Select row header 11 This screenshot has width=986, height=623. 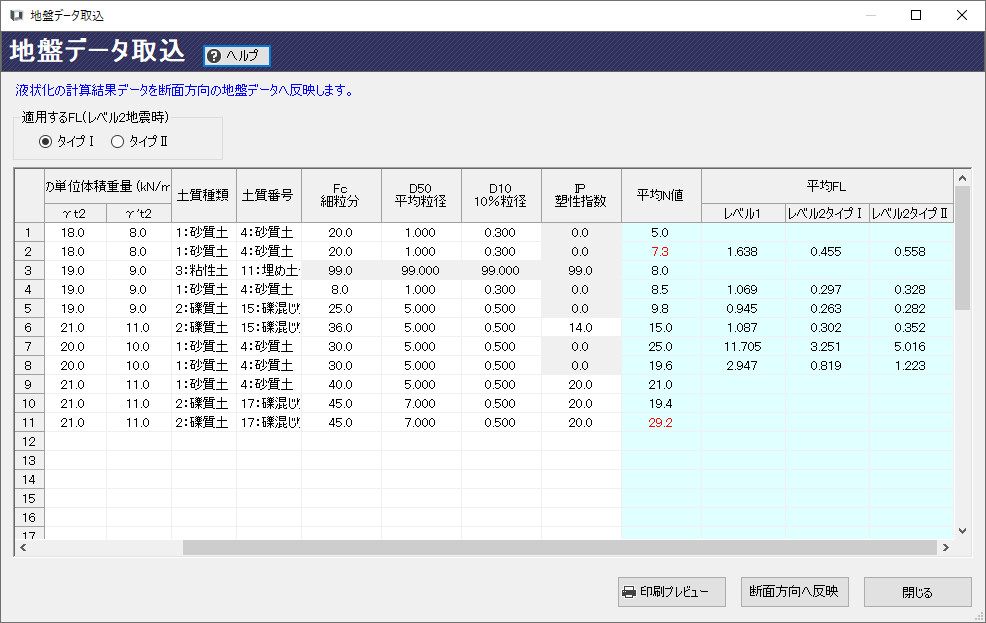29,422
